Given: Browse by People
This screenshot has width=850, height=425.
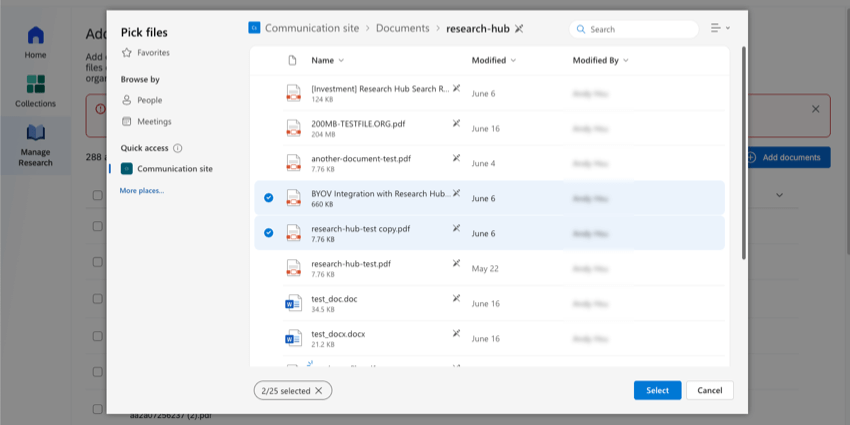Looking at the screenshot, I should (142, 100).
